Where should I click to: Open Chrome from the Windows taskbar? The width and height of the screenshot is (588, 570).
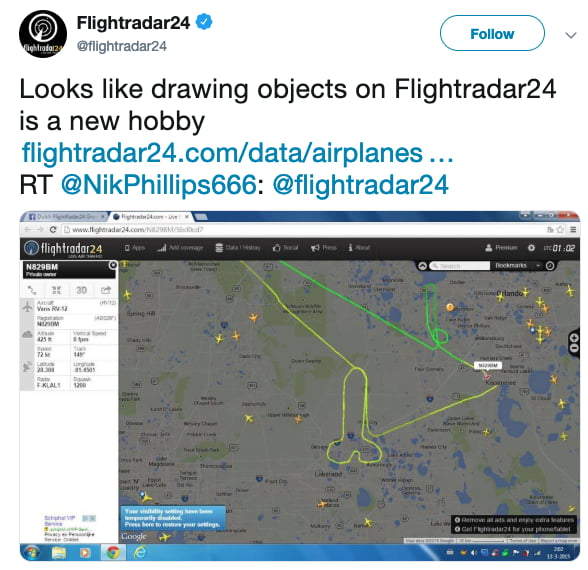click(x=113, y=552)
